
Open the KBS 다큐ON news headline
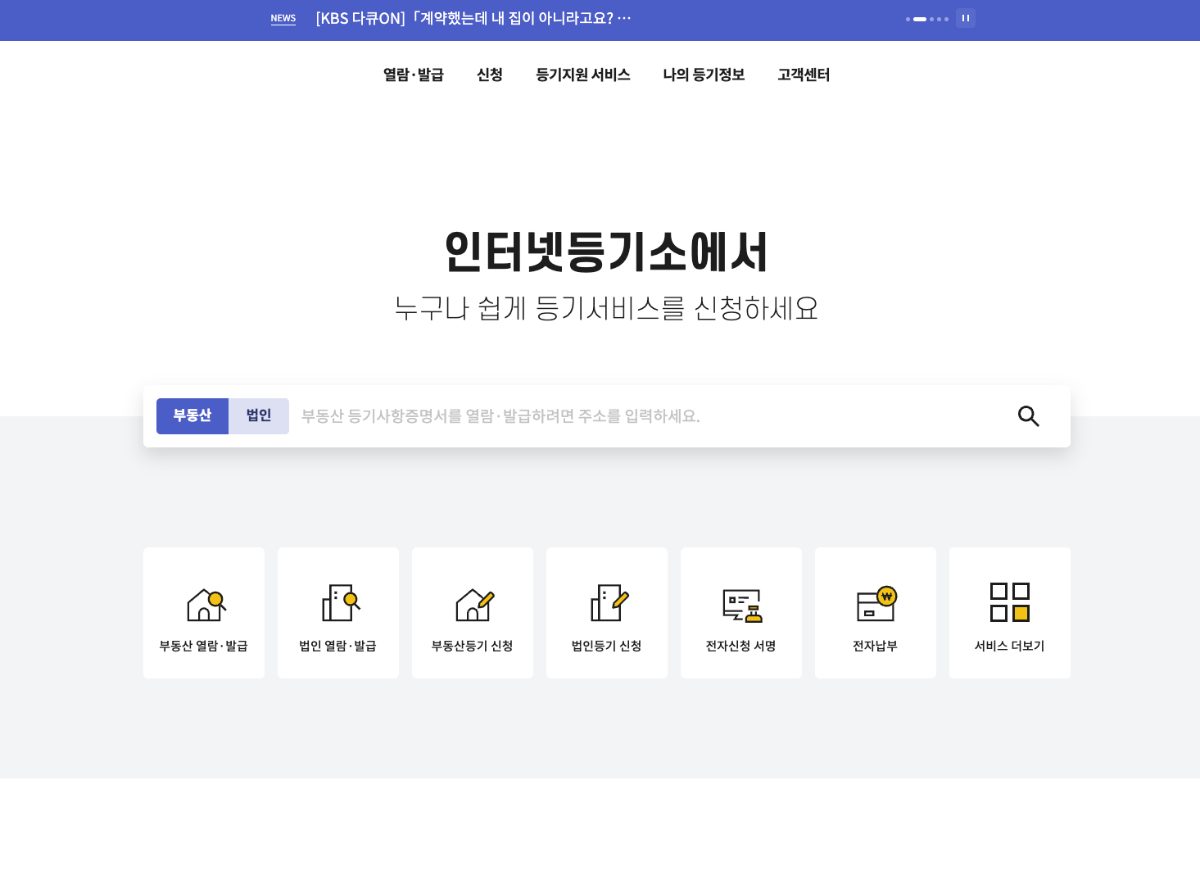pyautogui.click(x=474, y=18)
